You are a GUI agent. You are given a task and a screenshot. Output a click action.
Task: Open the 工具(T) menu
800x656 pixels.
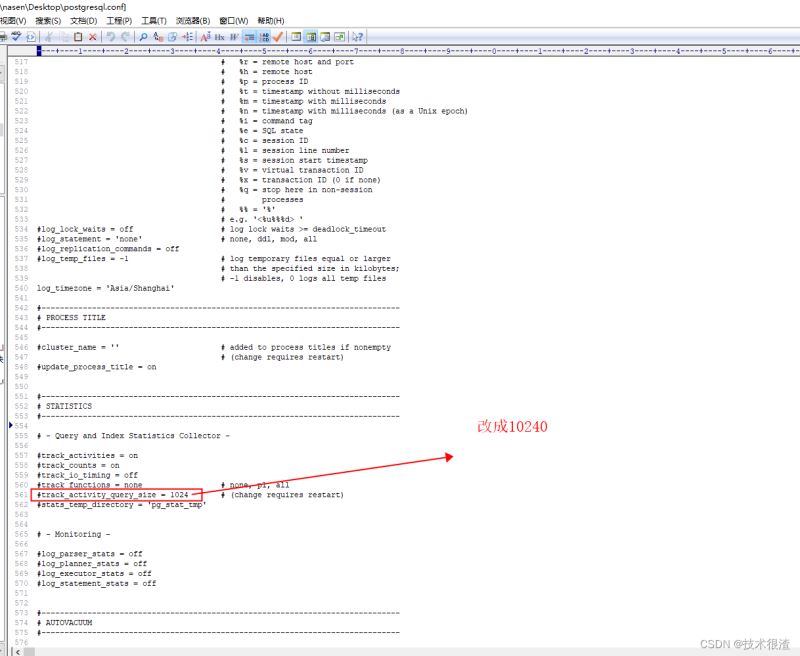[x=154, y=20]
